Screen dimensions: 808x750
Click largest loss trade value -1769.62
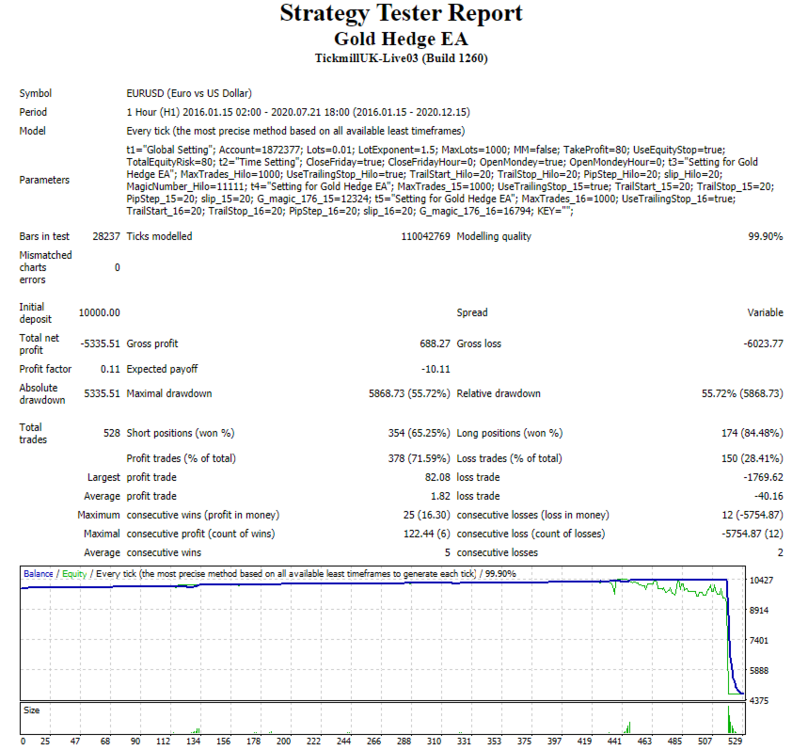[x=763, y=477]
